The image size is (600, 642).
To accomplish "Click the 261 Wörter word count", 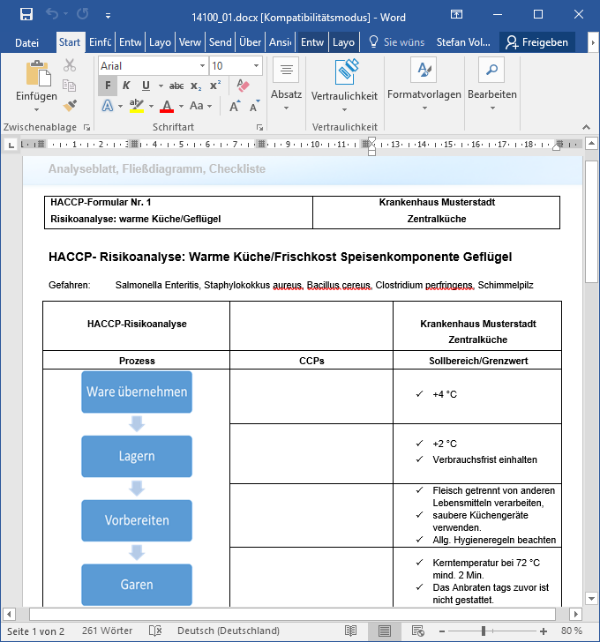I will coord(108,631).
